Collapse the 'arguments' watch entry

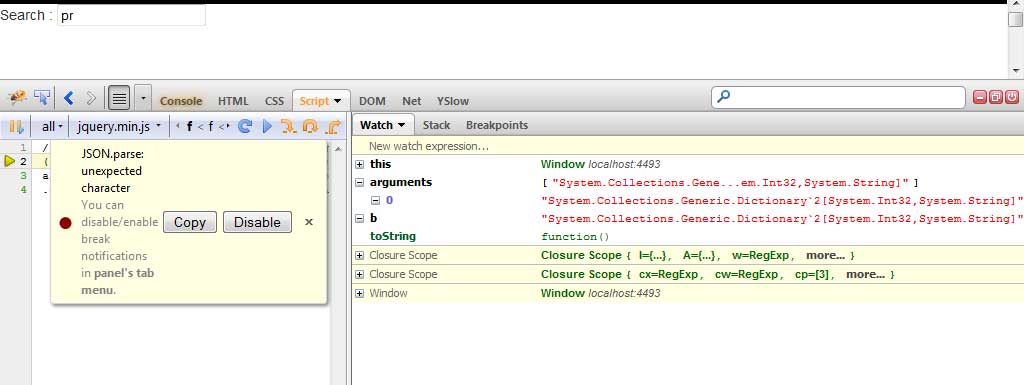pos(360,183)
